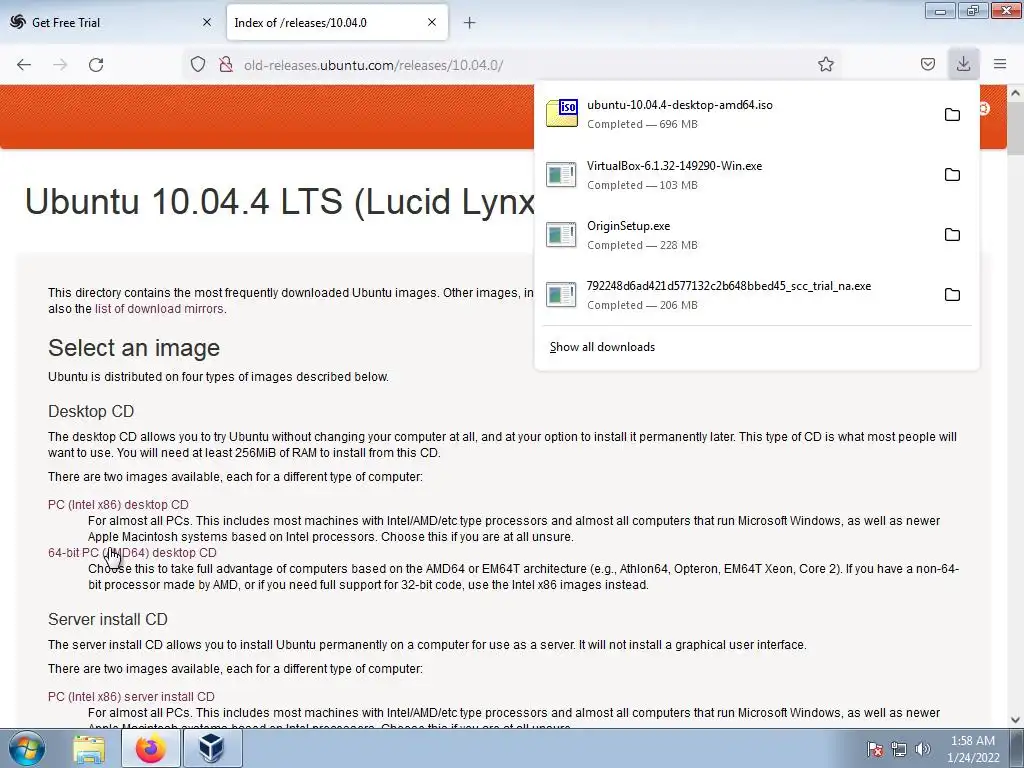Open VirtualBox from the taskbar

coord(212,748)
